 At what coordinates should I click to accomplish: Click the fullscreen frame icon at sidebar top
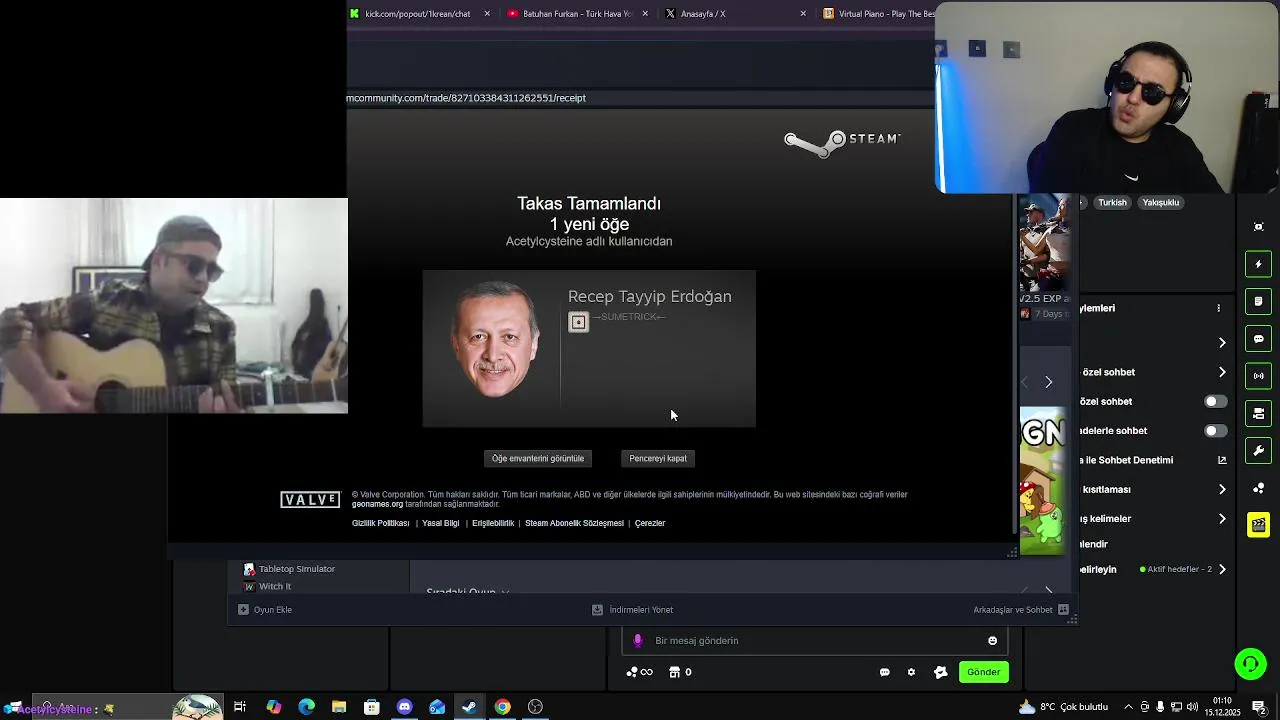click(x=1259, y=227)
